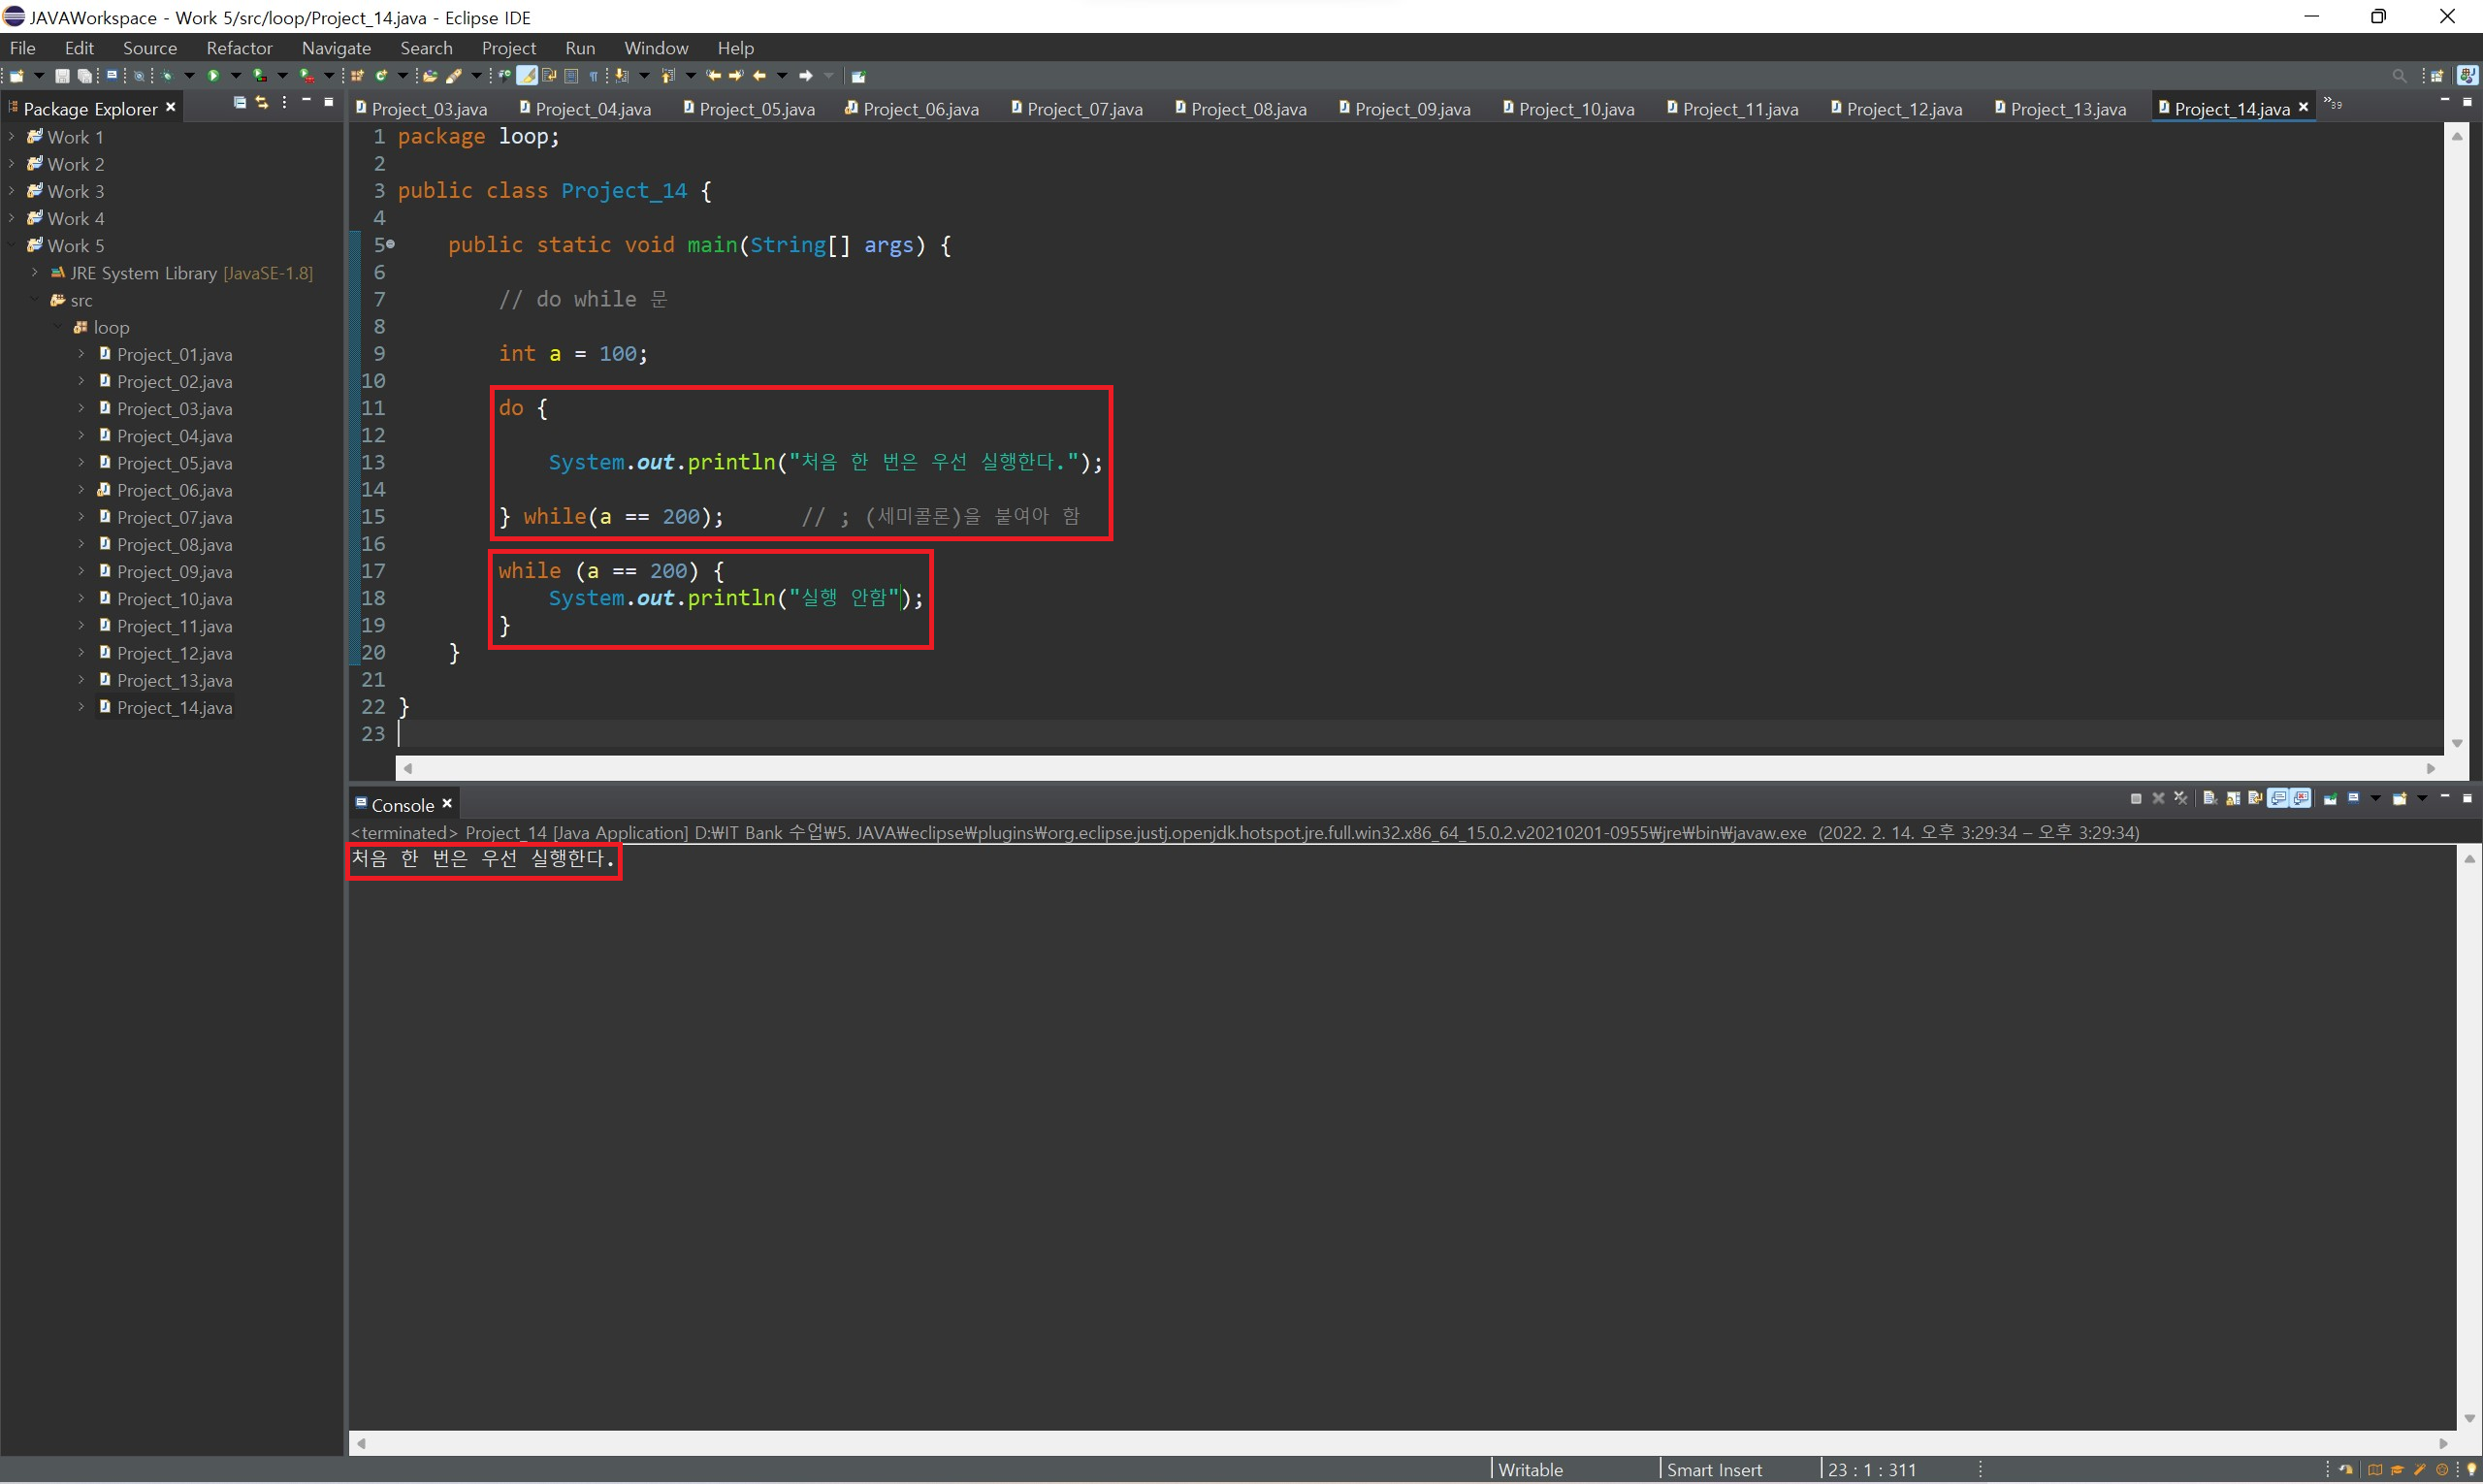Toggle Scroll Lock in Console toolbar
The image size is (2483, 1484).
[x=2233, y=798]
